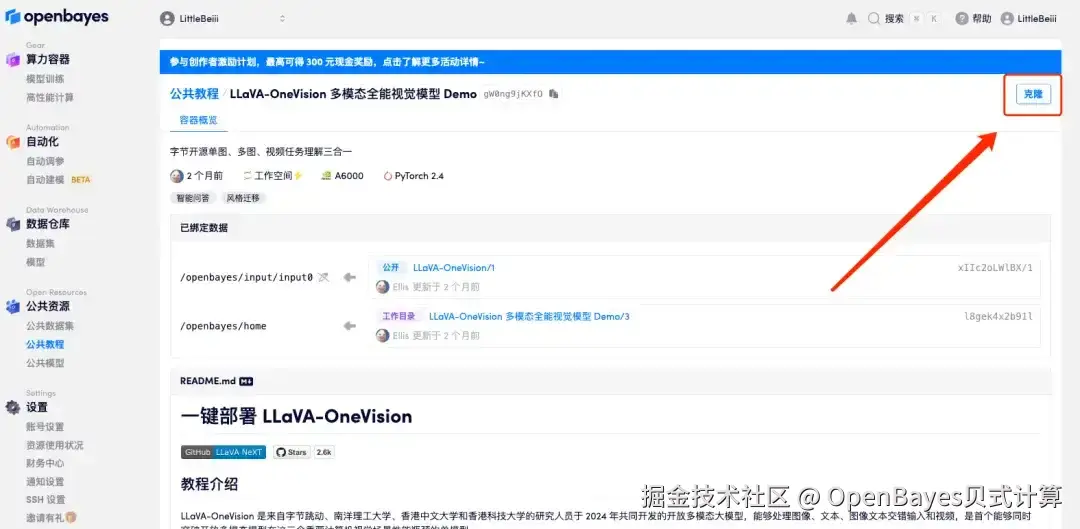This screenshot has width=1080, height=529.
Task: Click the 已绑定数据 header
Action: [x=204, y=227]
